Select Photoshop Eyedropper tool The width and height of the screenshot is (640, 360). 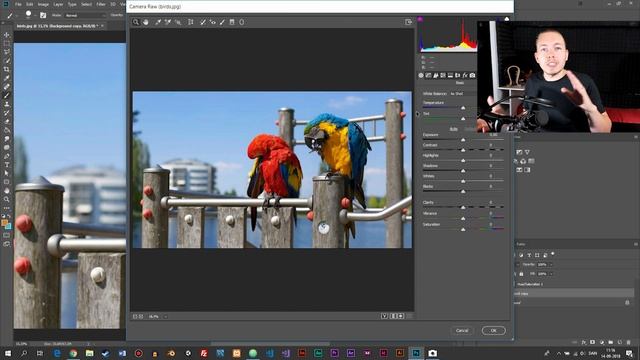(7, 78)
